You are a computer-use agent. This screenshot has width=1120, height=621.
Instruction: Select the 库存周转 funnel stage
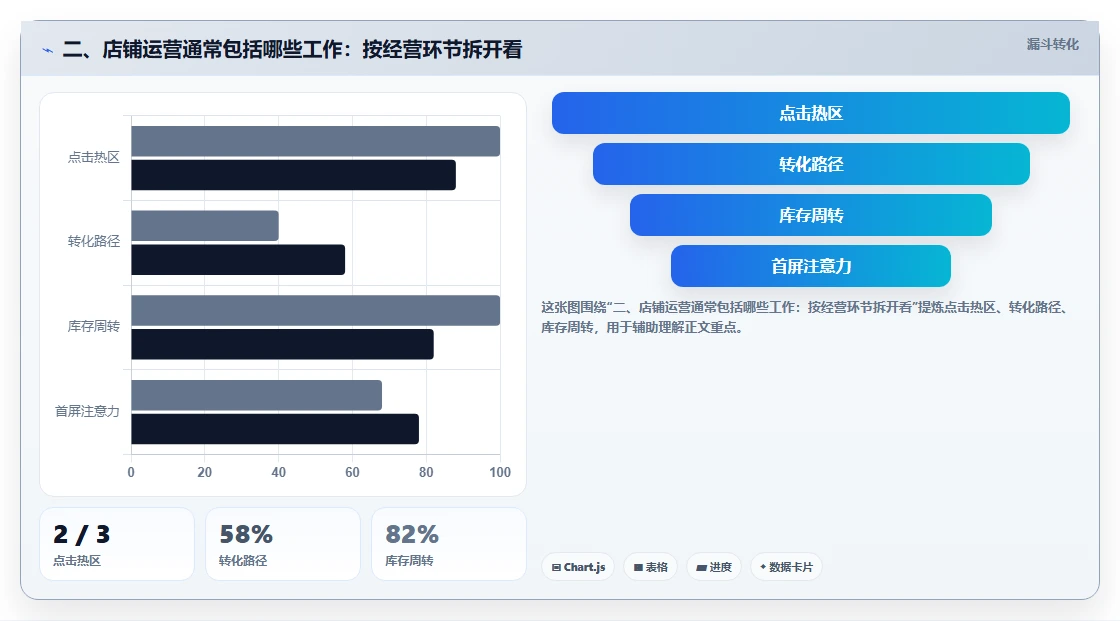[811, 215]
